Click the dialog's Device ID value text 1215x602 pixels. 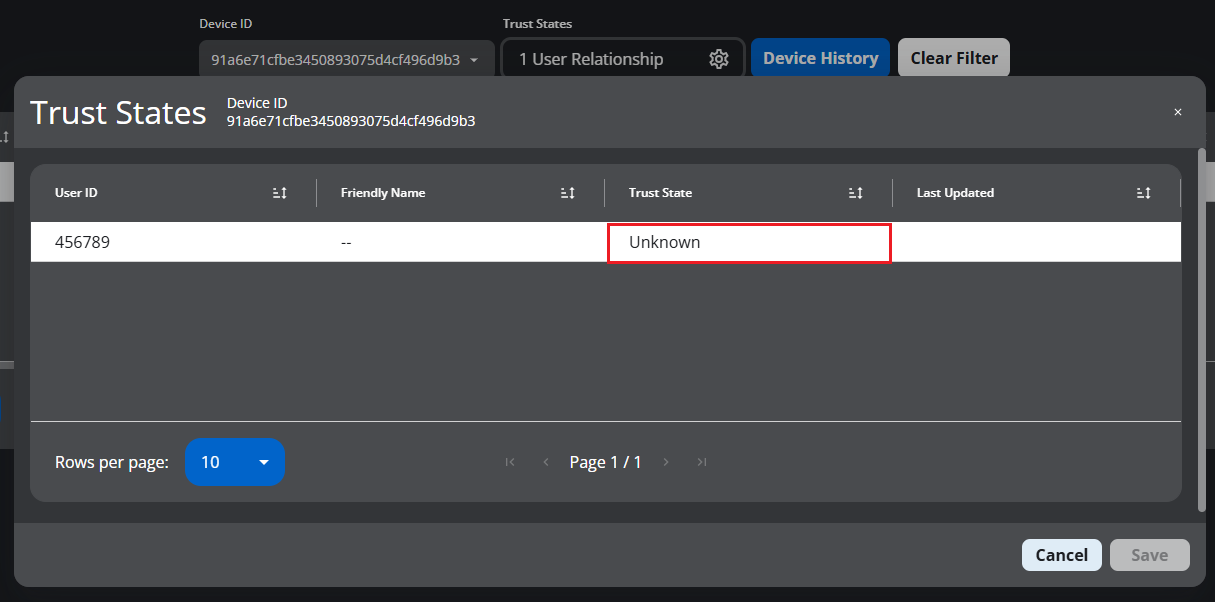(x=351, y=121)
